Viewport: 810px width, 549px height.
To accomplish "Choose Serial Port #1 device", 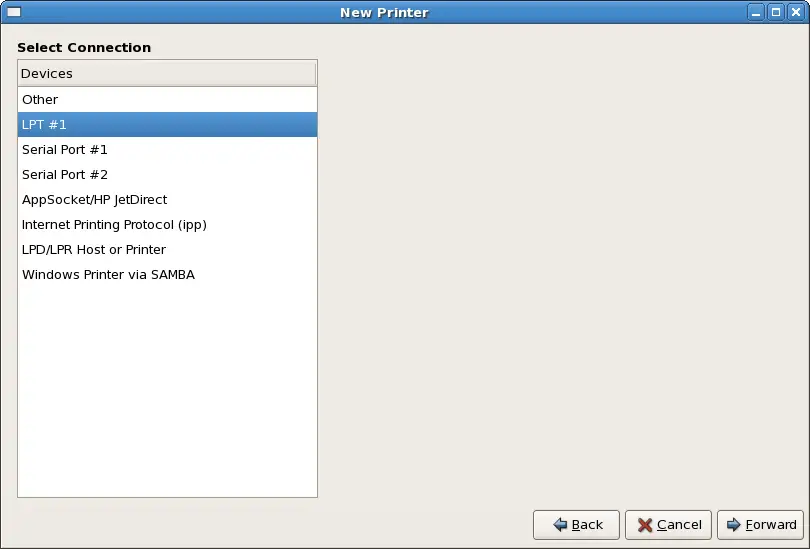I will 64,150.
